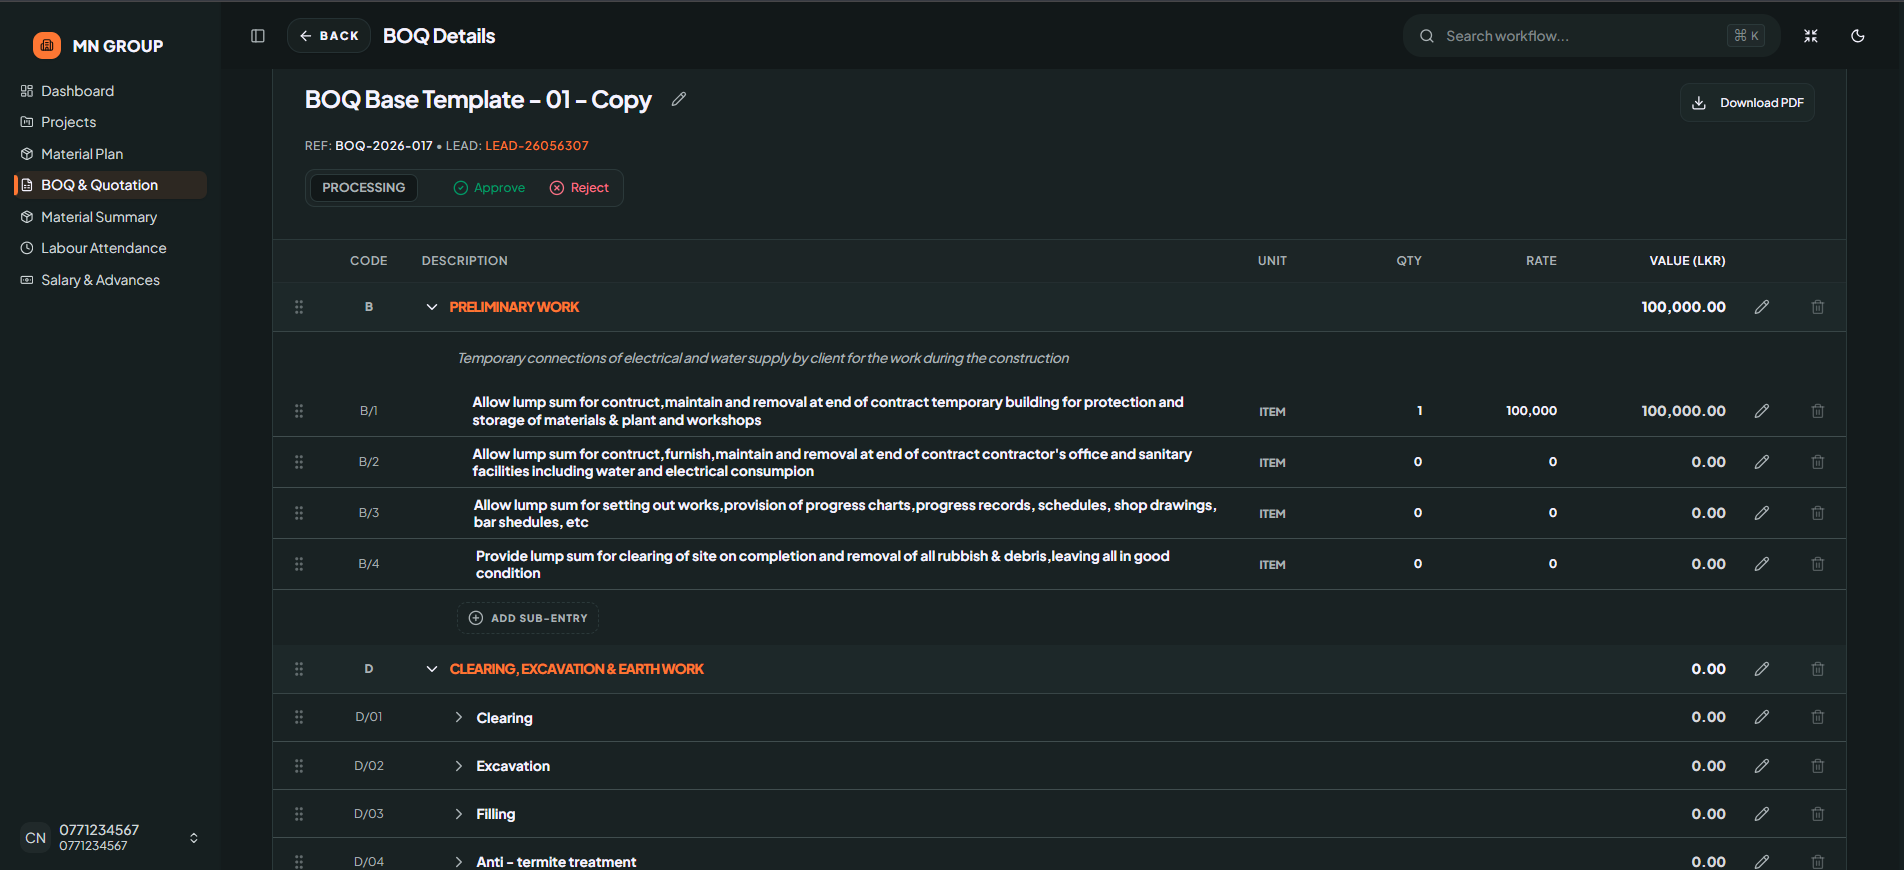The image size is (1904, 870).
Task: Expand the Filling D/03 row
Action: tap(459, 814)
